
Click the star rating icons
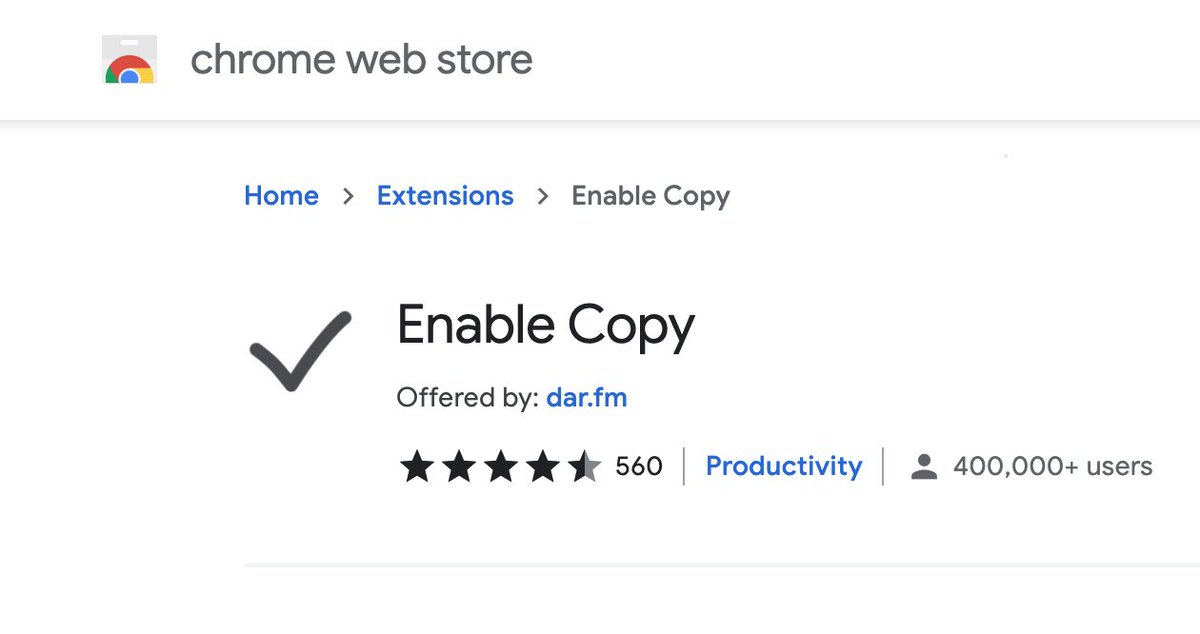pos(500,467)
